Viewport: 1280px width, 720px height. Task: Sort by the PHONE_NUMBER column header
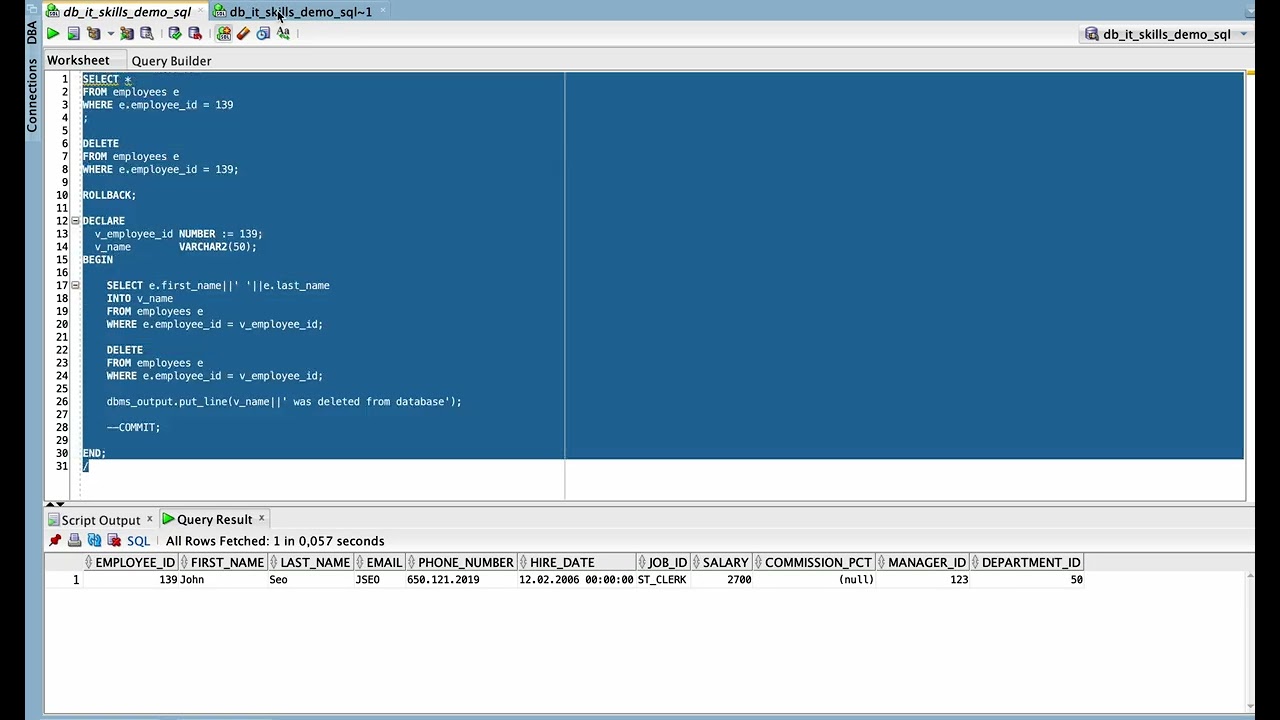462,563
